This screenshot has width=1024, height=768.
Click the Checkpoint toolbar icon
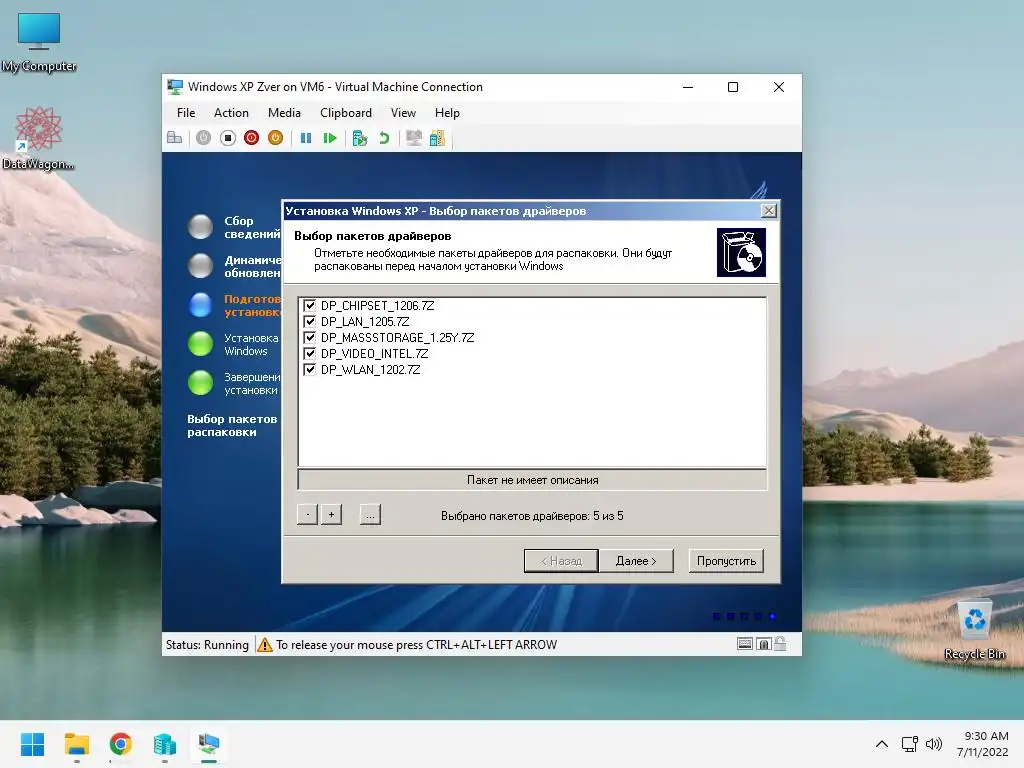[x=359, y=138]
